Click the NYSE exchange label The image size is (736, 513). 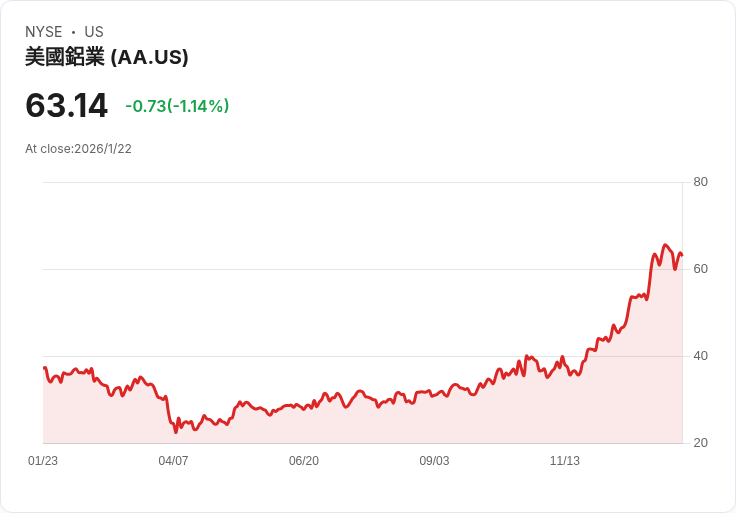point(44,32)
